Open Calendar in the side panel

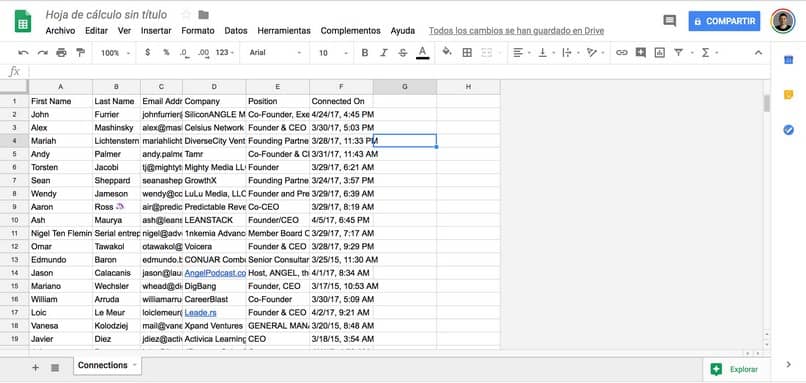pos(789,60)
